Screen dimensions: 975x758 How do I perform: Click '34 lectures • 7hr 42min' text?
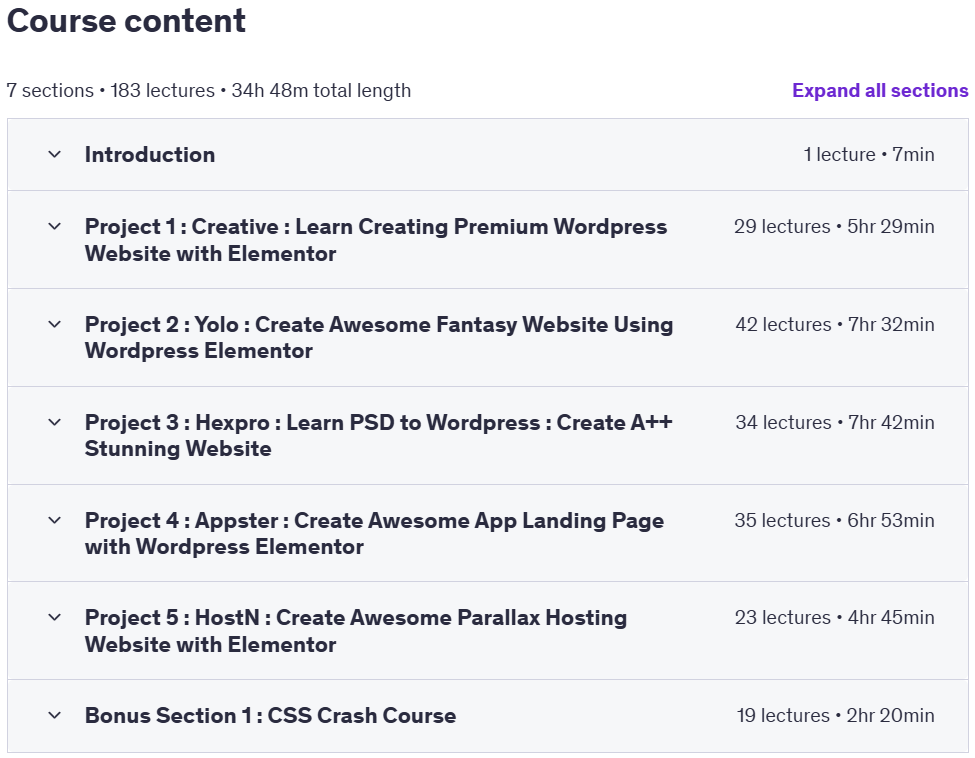pos(834,422)
